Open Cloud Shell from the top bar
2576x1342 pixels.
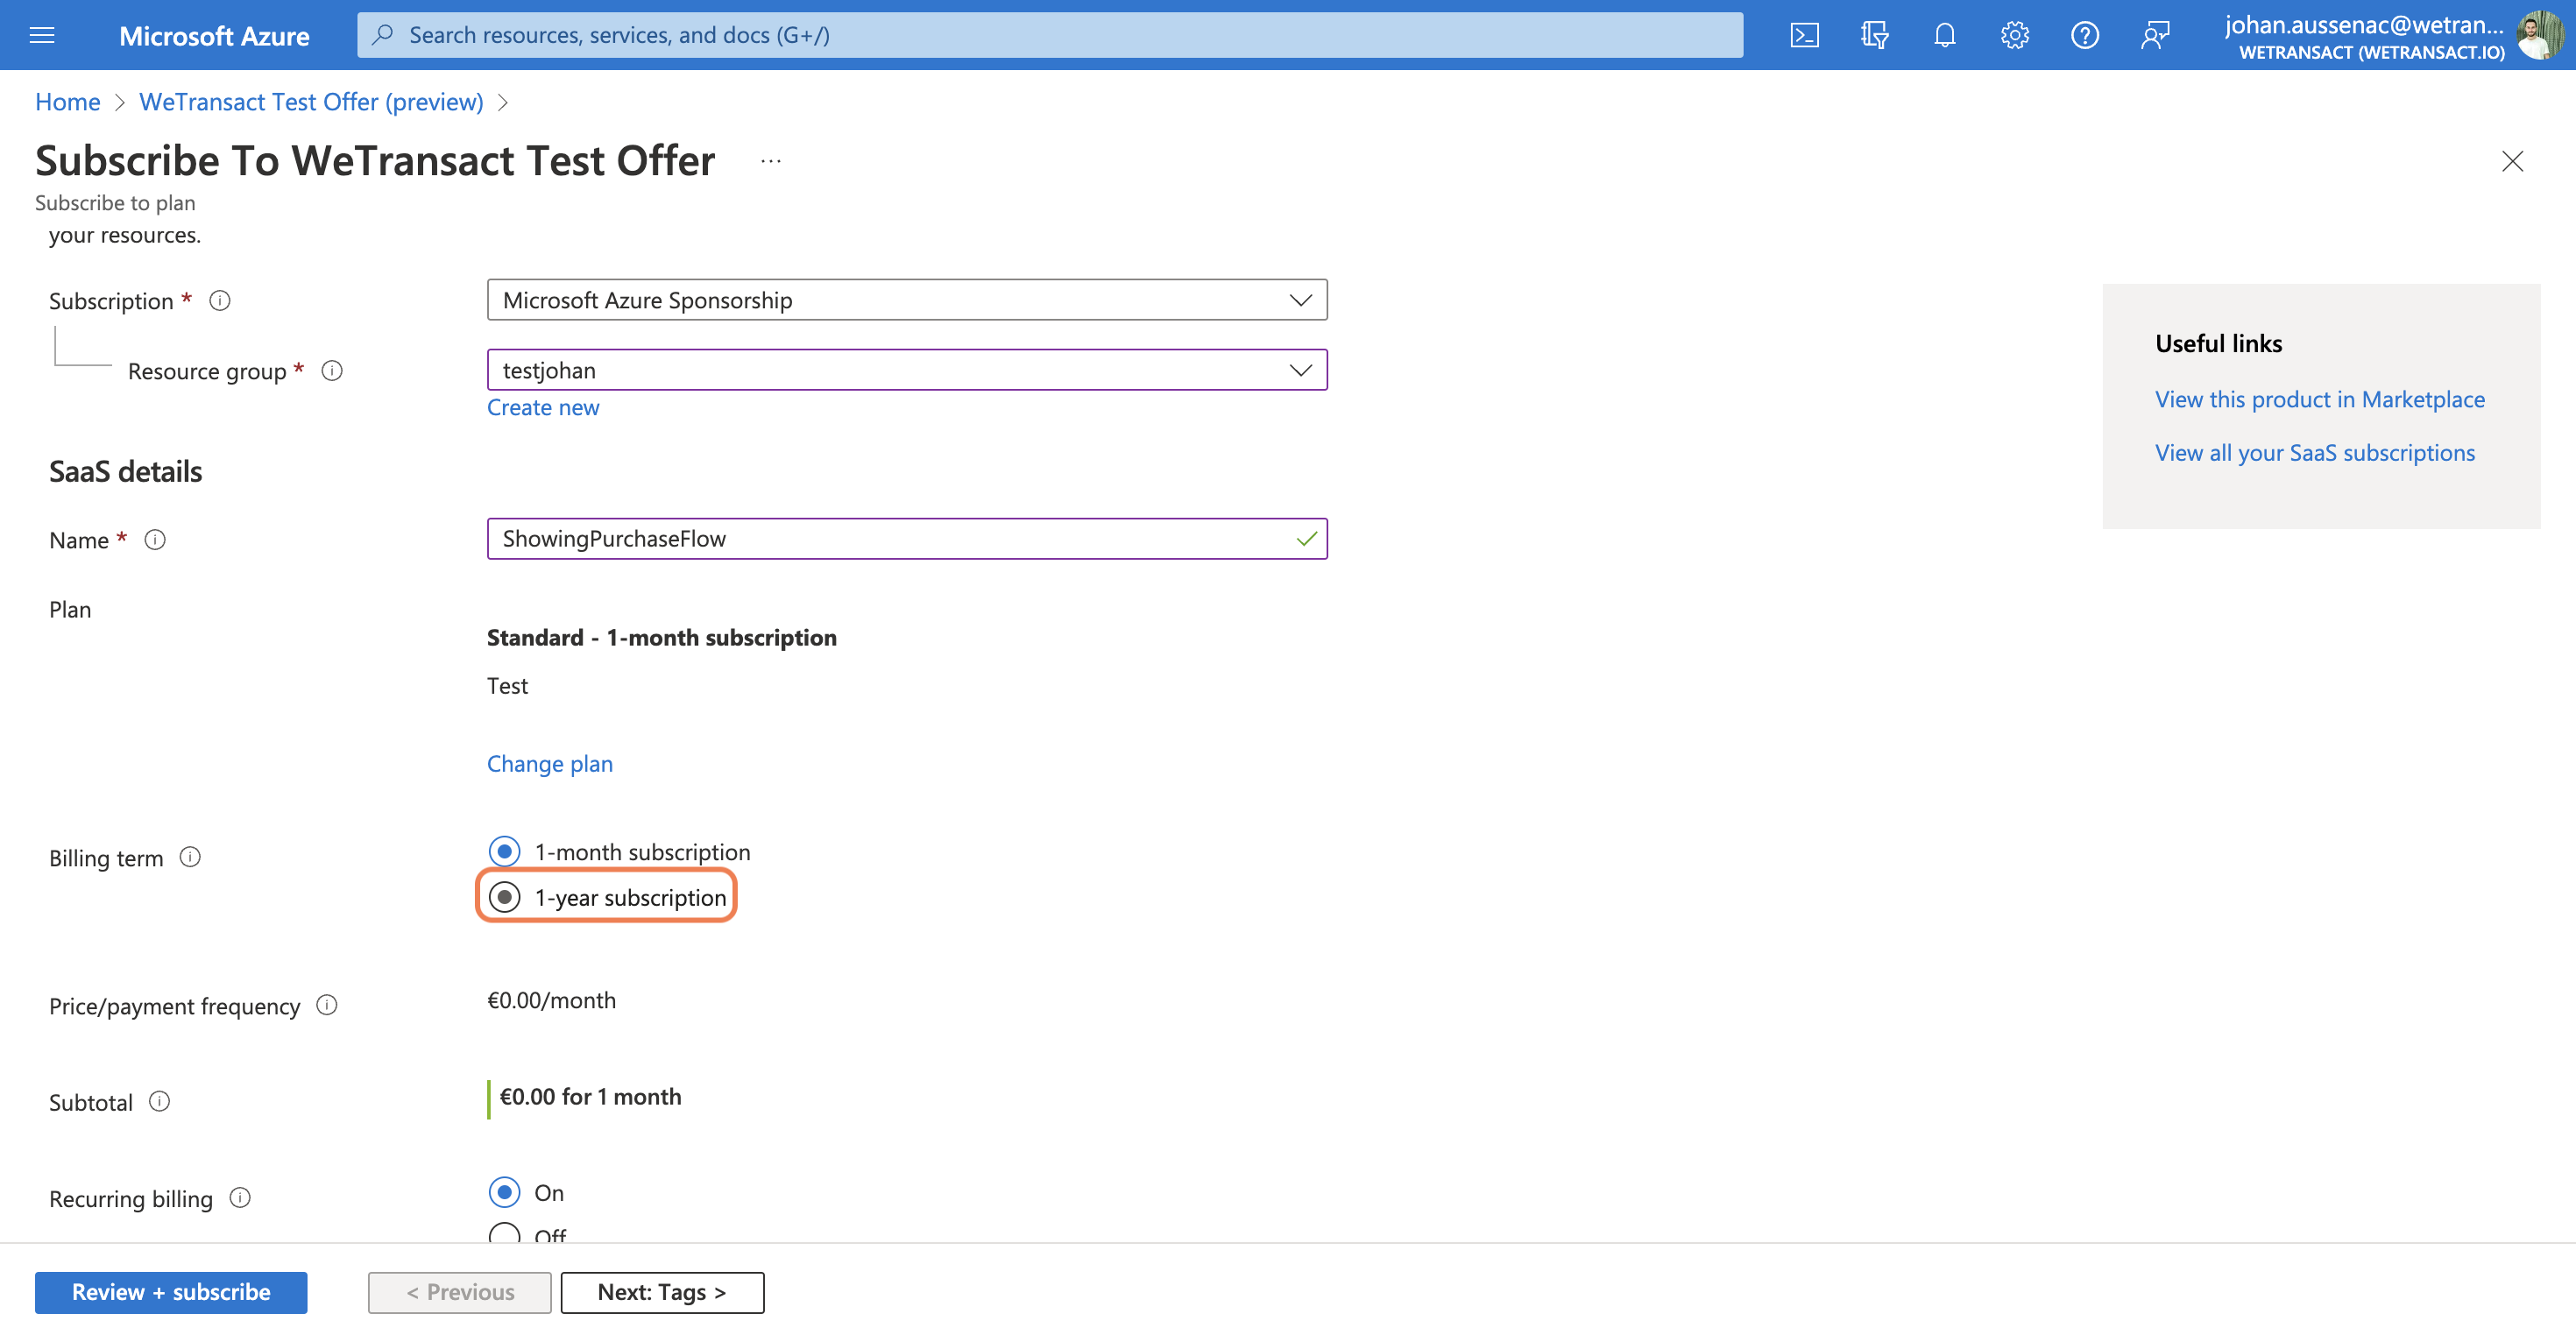[x=1804, y=35]
